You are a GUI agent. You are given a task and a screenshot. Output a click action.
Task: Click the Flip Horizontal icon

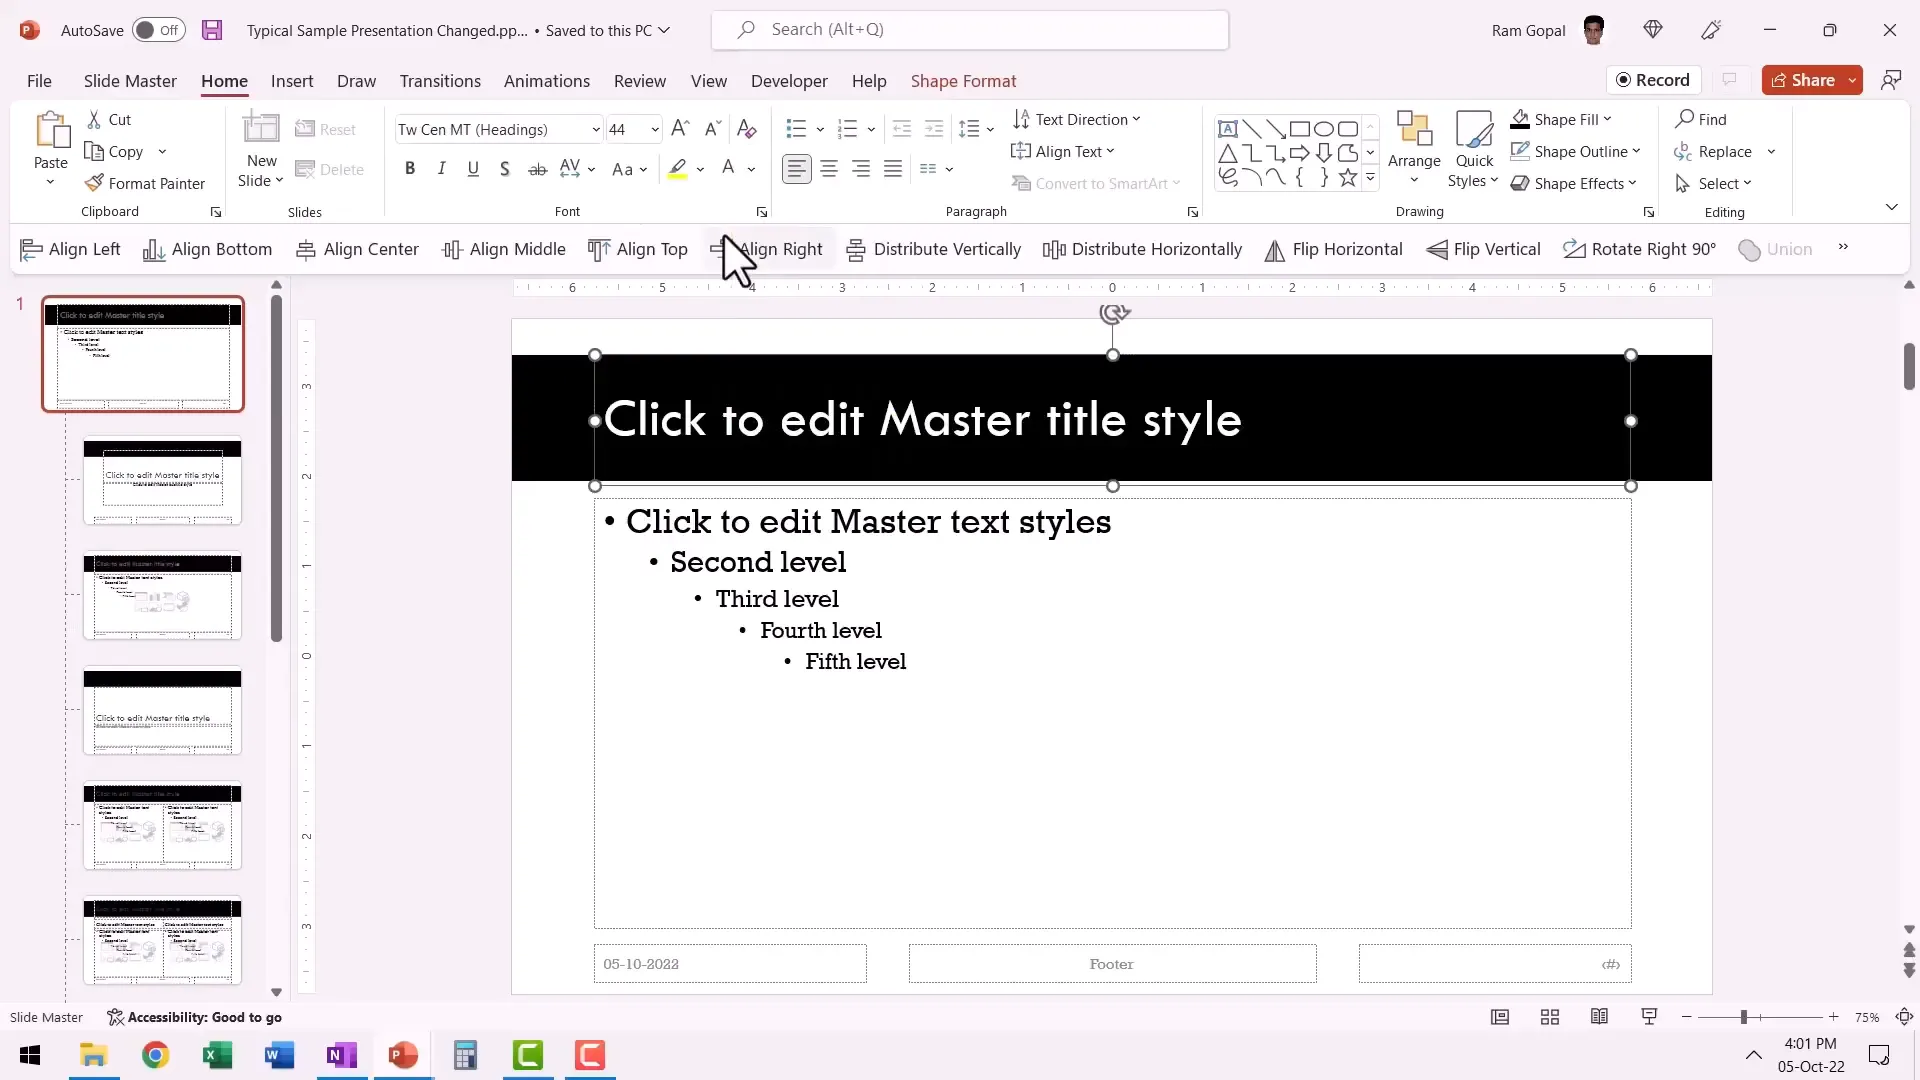click(1274, 250)
